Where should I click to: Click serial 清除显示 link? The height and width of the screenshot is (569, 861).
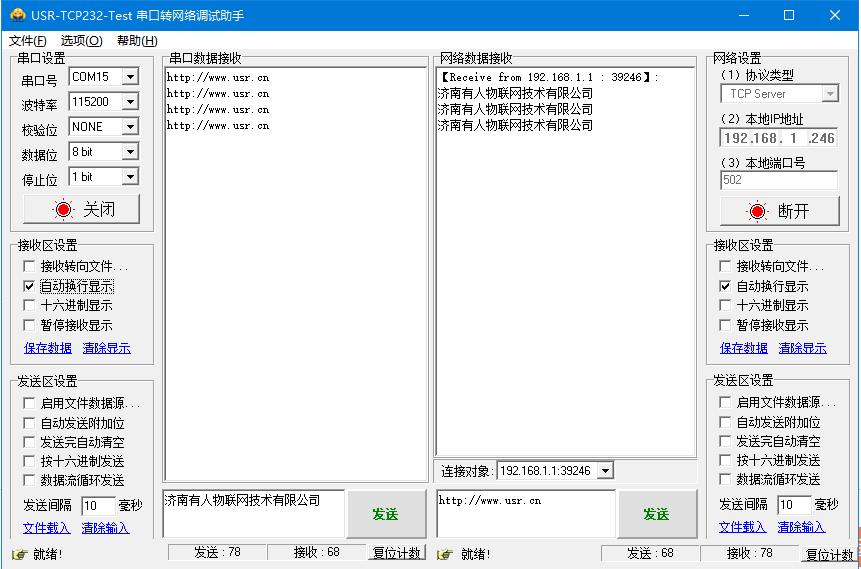[x=107, y=348]
